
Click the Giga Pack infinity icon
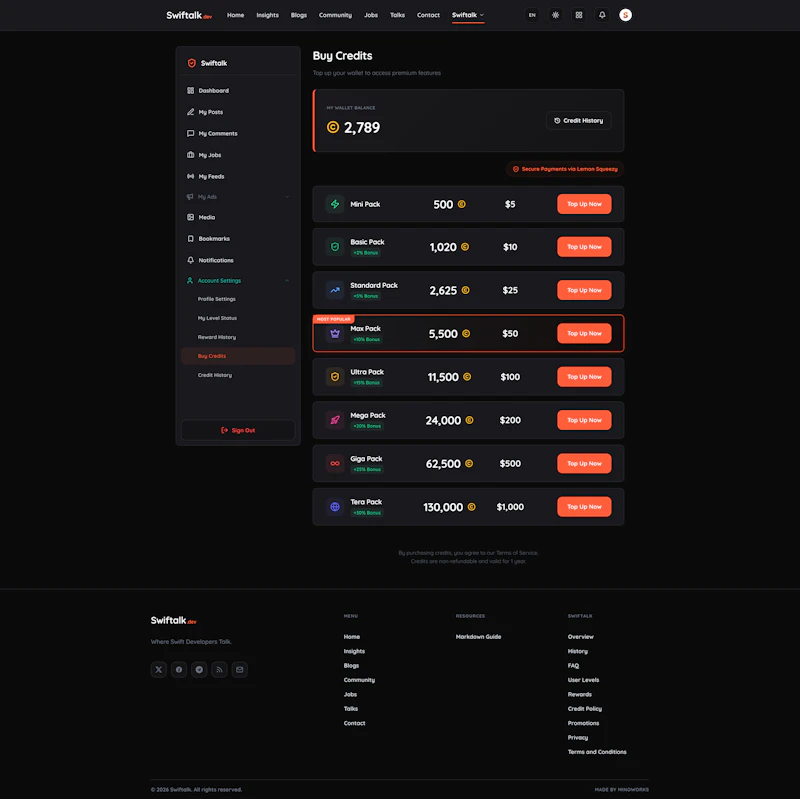pos(335,464)
